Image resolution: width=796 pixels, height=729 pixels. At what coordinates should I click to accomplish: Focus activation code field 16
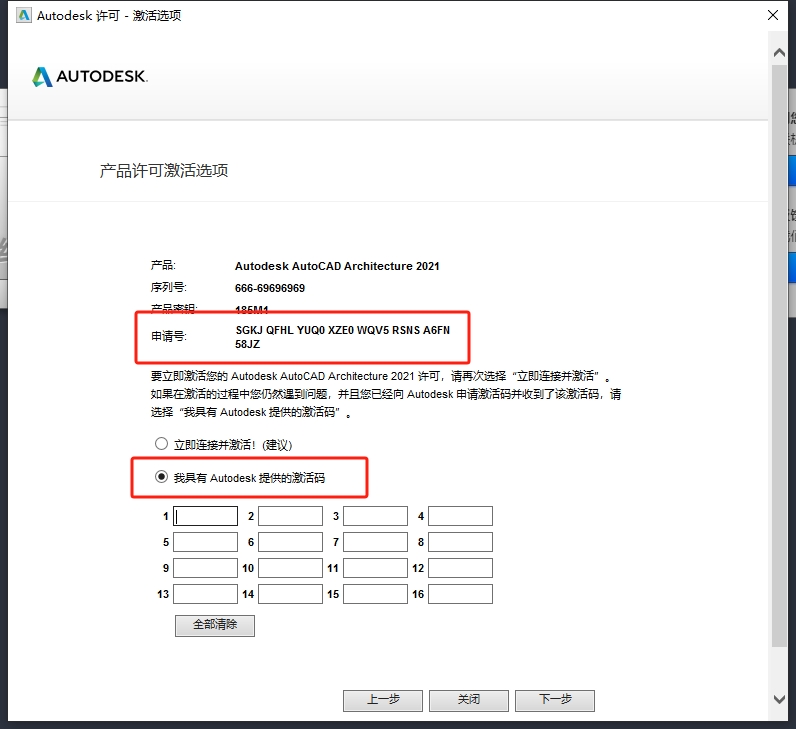tap(460, 594)
